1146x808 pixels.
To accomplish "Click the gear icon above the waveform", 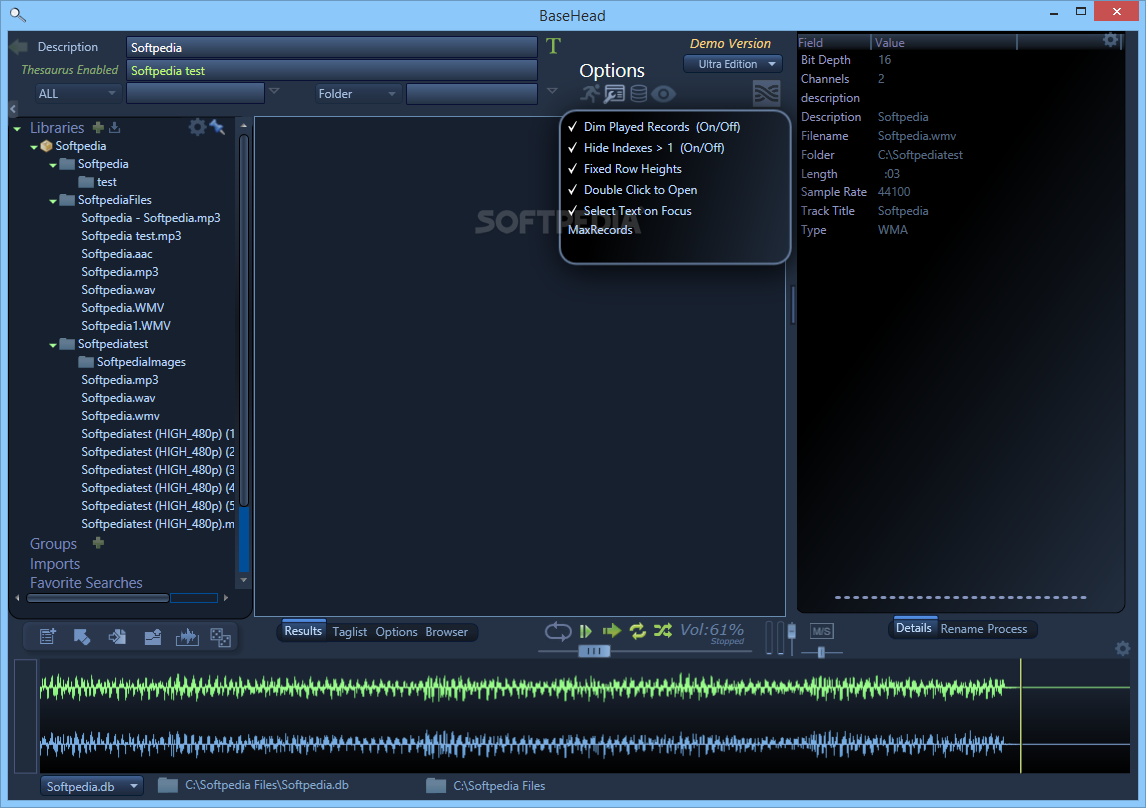I will point(1123,648).
